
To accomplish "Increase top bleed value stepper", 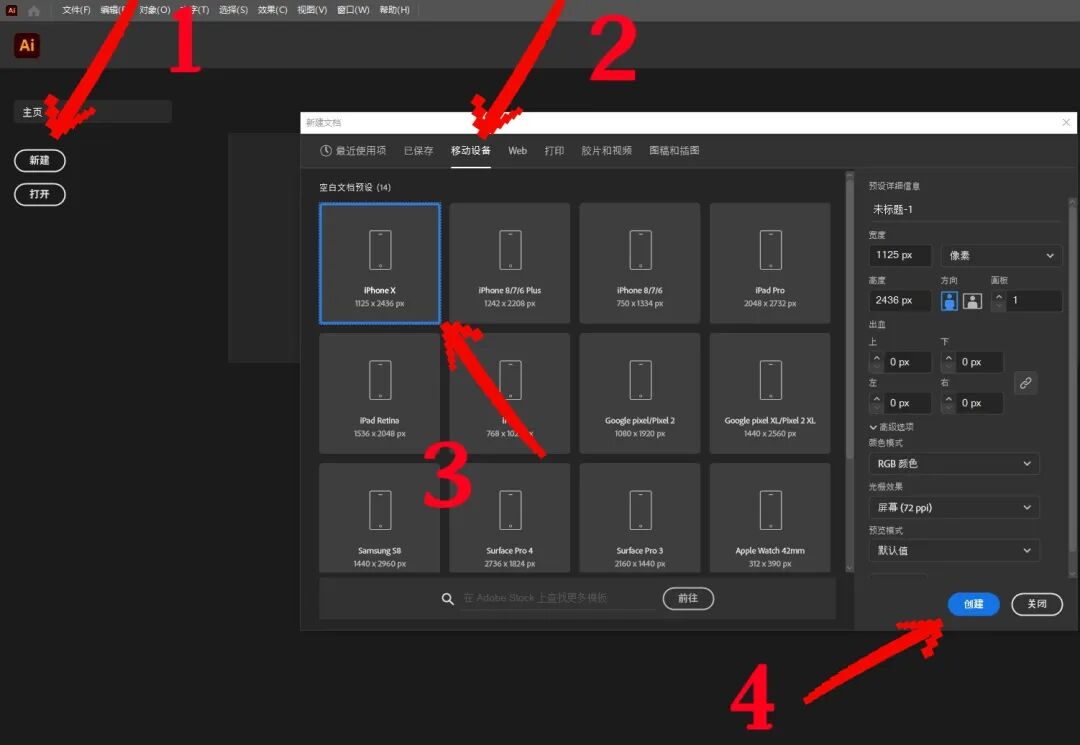I will (x=876, y=357).
